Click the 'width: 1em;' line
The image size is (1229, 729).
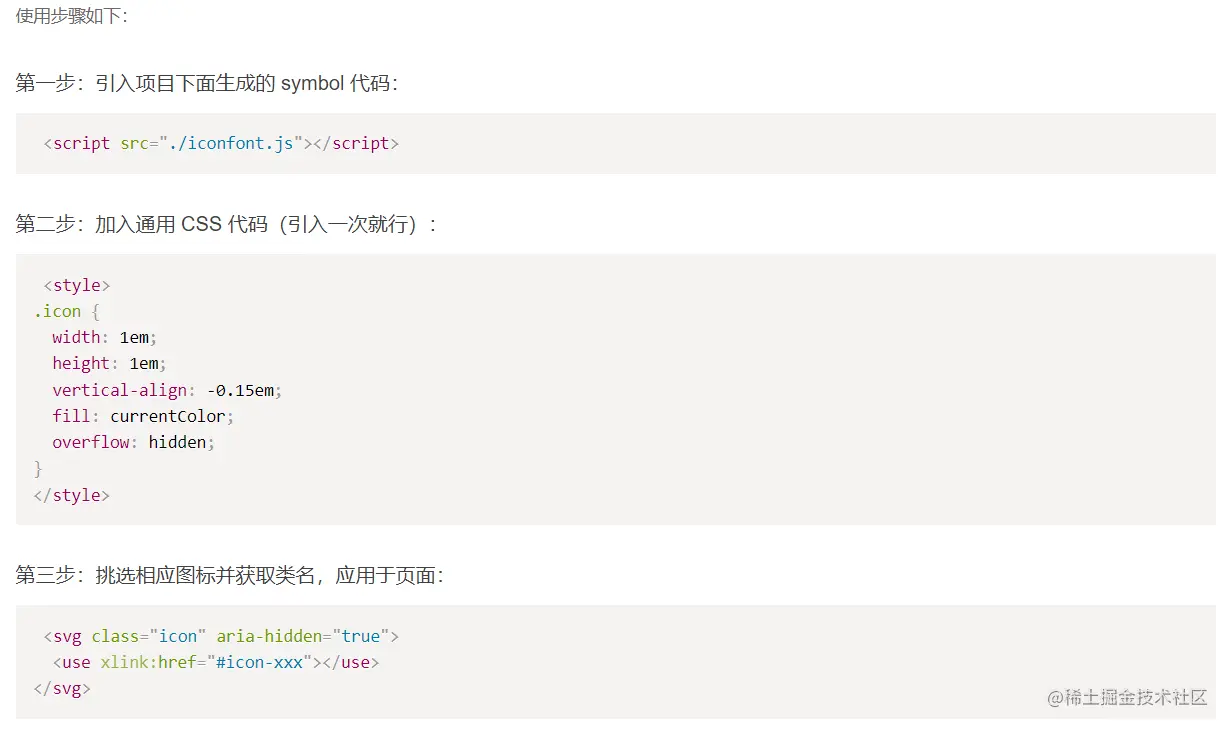(x=105, y=337)
